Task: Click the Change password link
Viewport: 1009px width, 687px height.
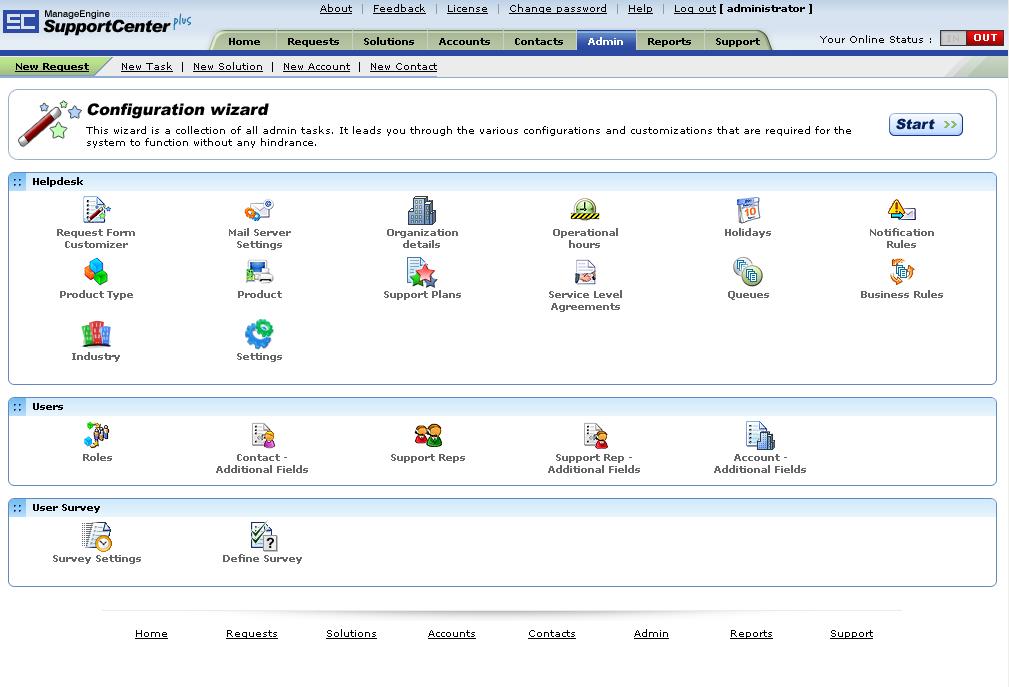Action: tap(557, 9)
